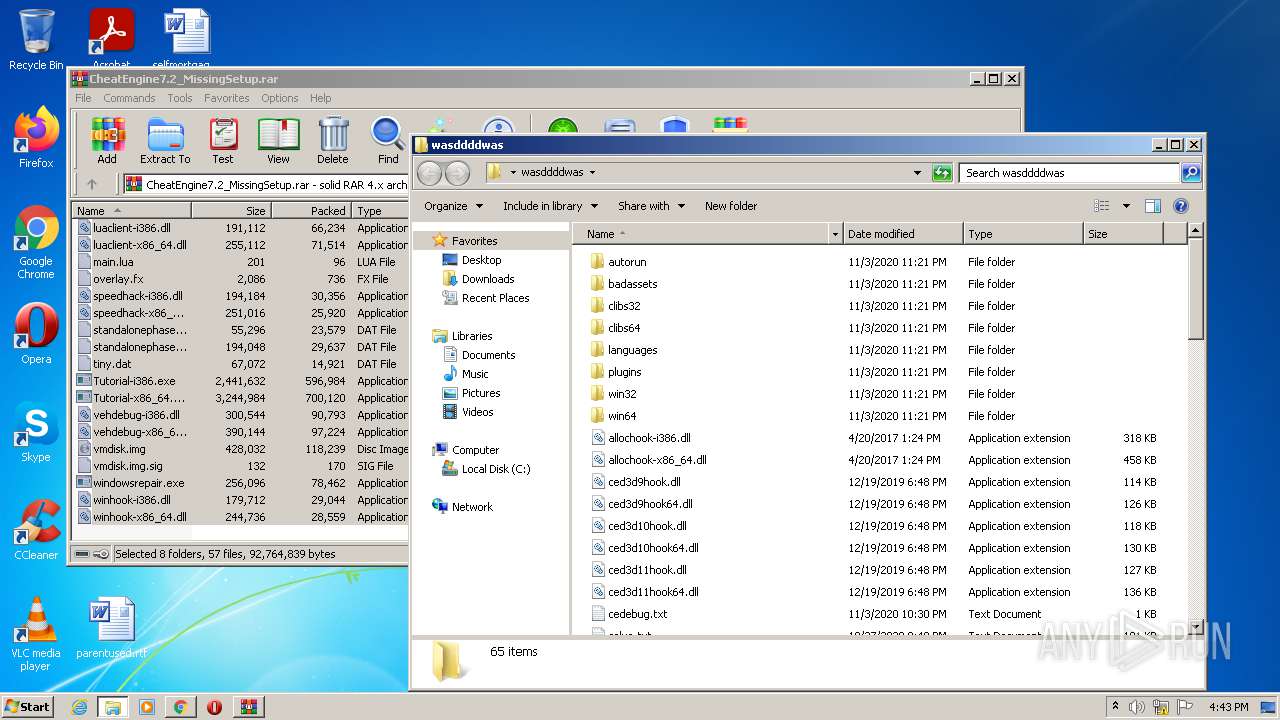Image resolution: width=1280 pixels, height=720 pixels.
Task: Select the badassets folder
Action: [x=632, y=284]
